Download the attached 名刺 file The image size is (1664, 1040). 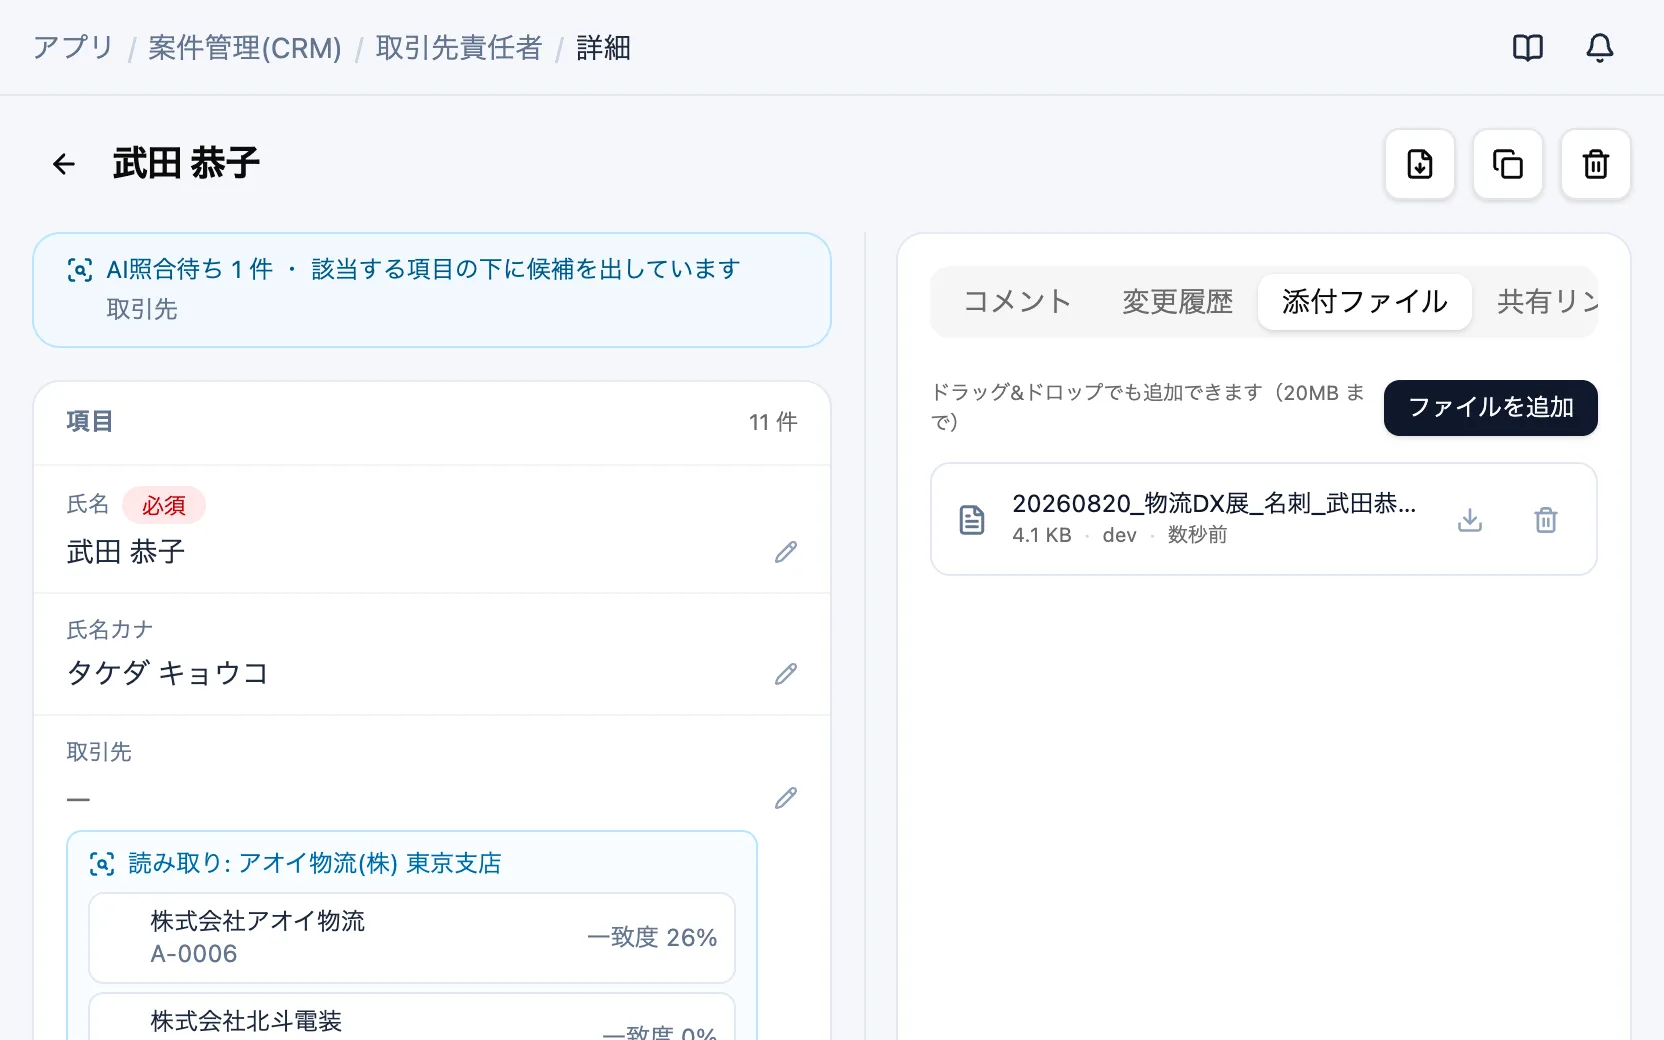[x=1470, y=520]
